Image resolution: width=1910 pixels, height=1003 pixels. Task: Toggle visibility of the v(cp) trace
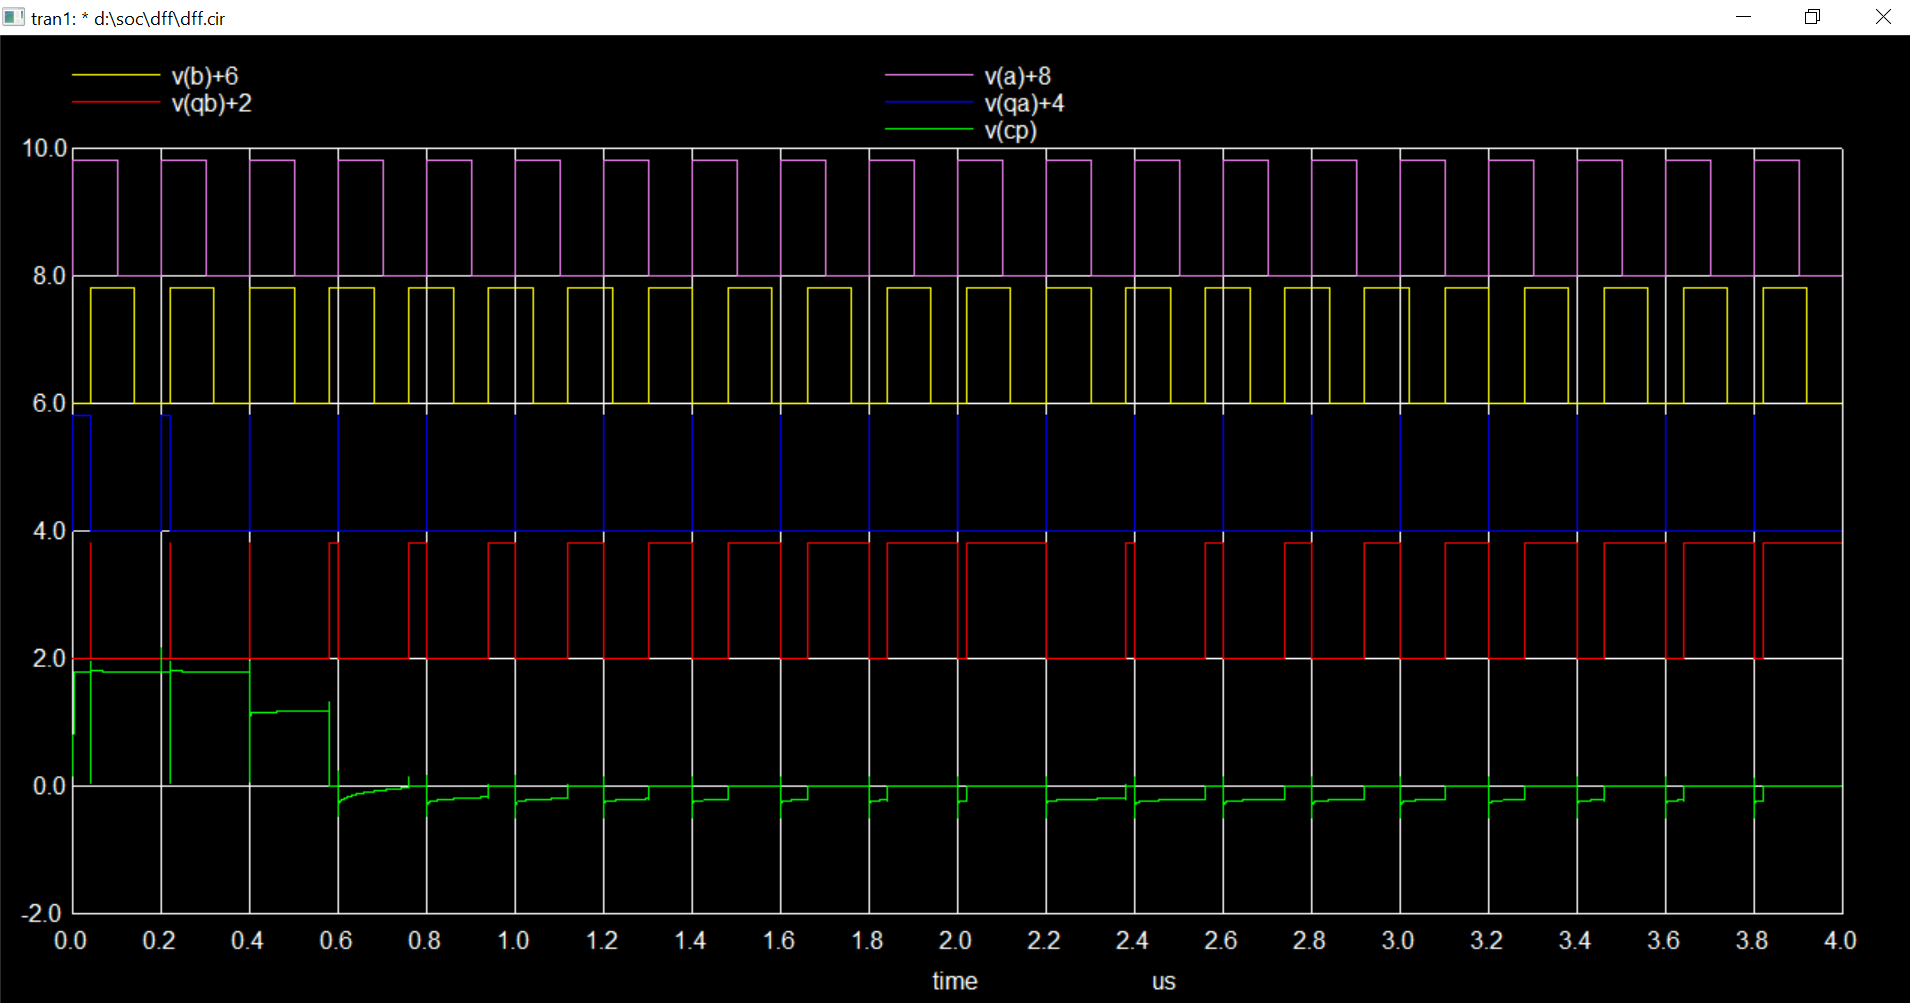click(1010, 129)
